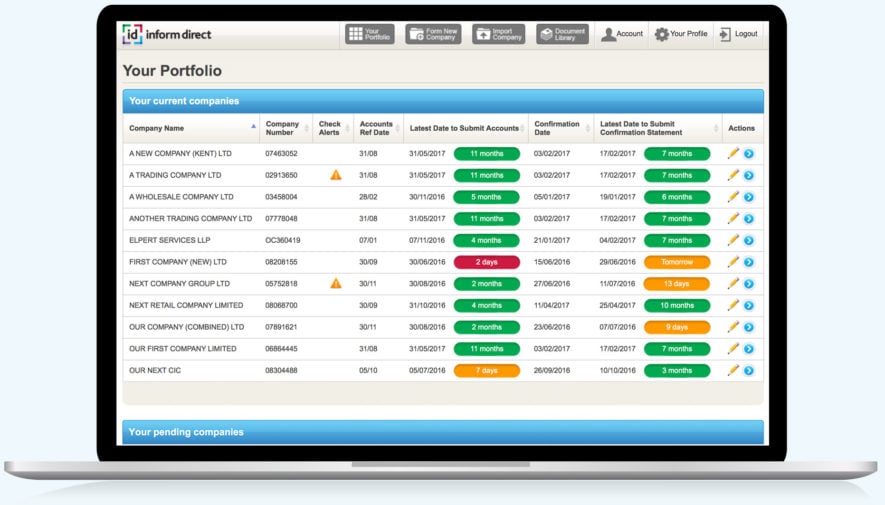Click the Import Company button
The width and height of the screenshot is (885, 505).
pos(498,34)
